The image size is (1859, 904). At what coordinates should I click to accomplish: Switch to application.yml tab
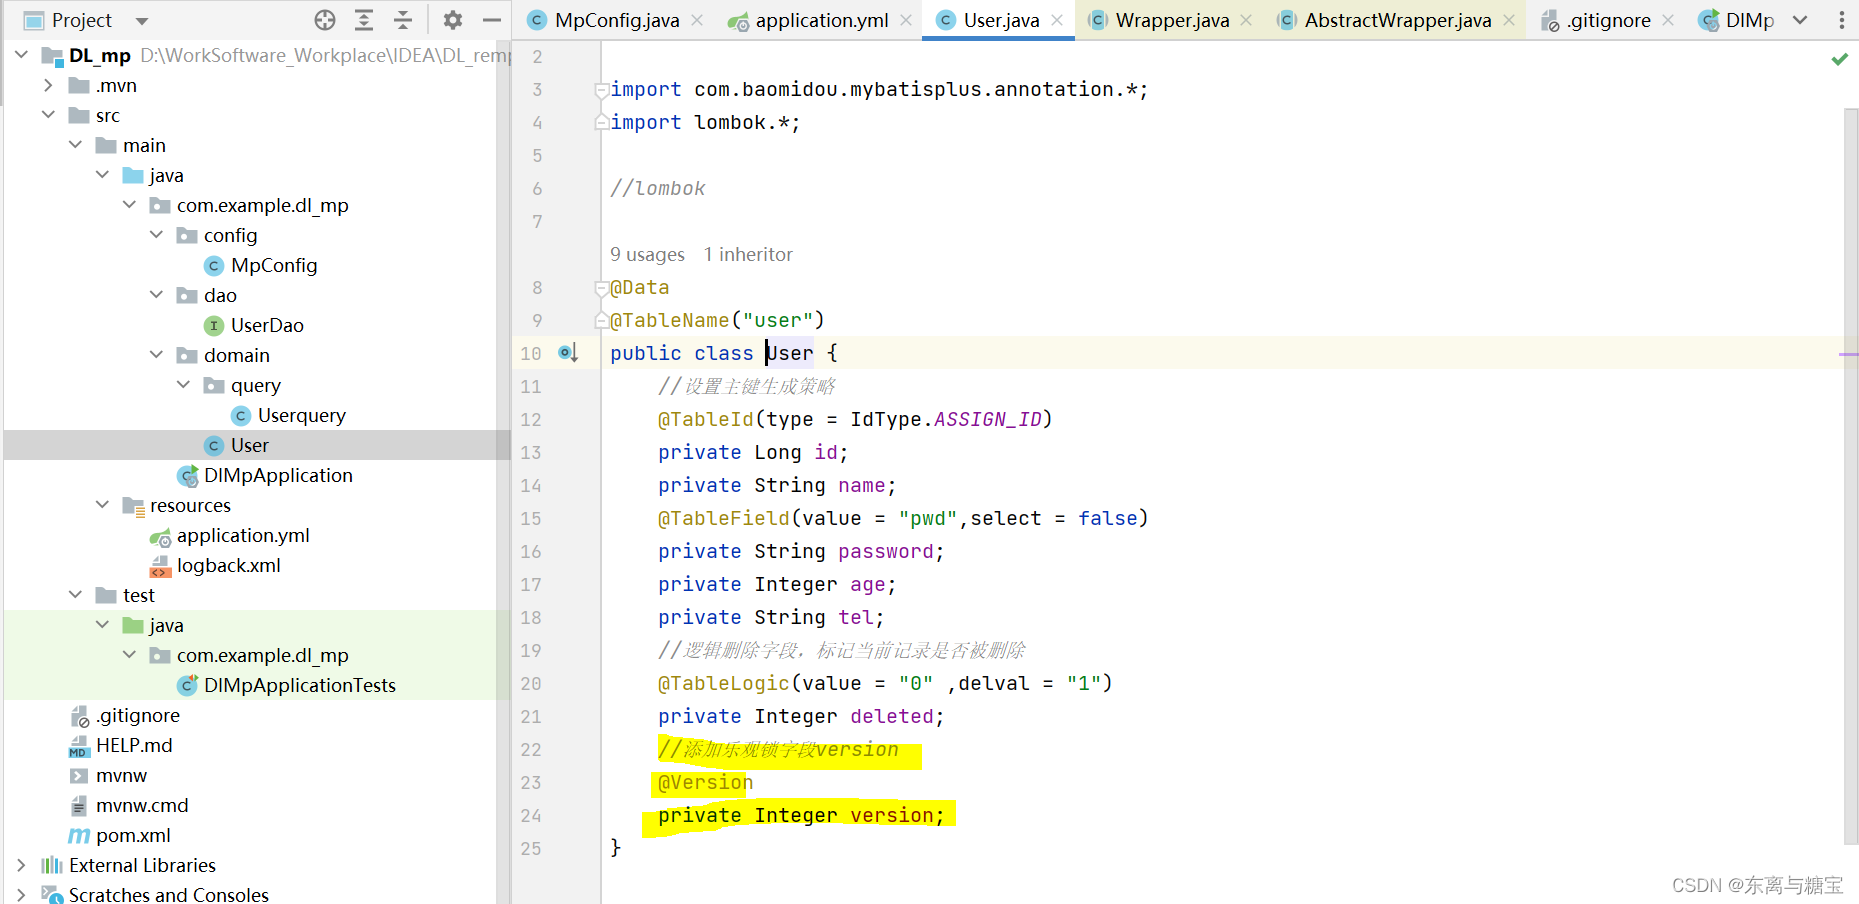(x=821, y=20)
